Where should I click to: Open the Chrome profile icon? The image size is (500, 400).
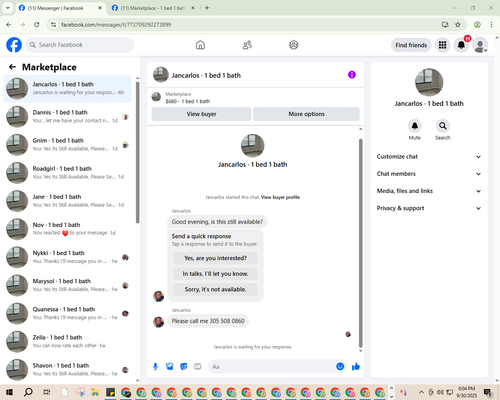coord(477,25)
